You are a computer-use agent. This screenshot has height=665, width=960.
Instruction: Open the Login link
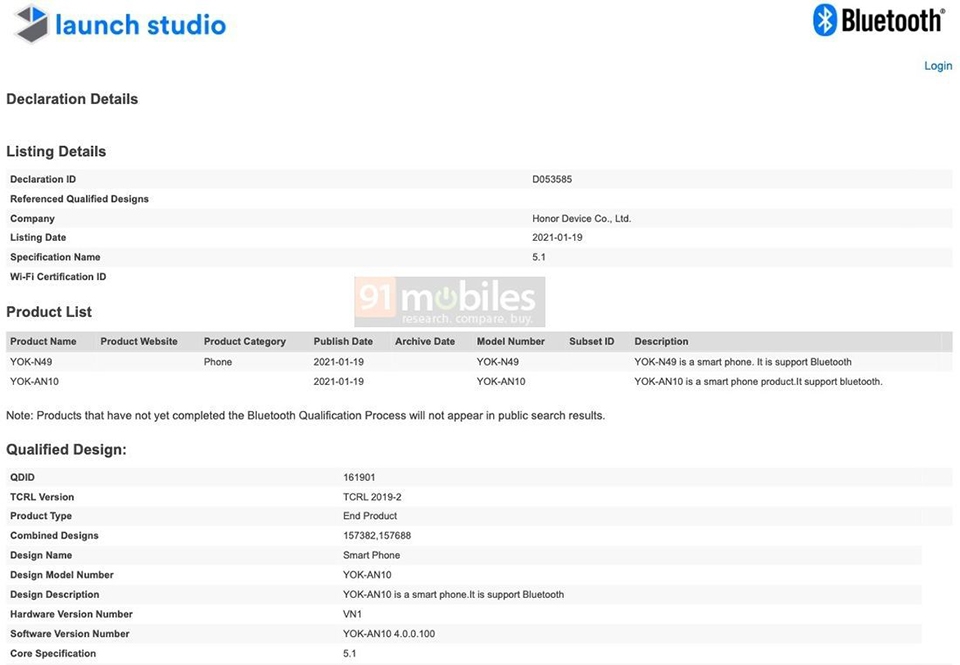coord(938,66)
